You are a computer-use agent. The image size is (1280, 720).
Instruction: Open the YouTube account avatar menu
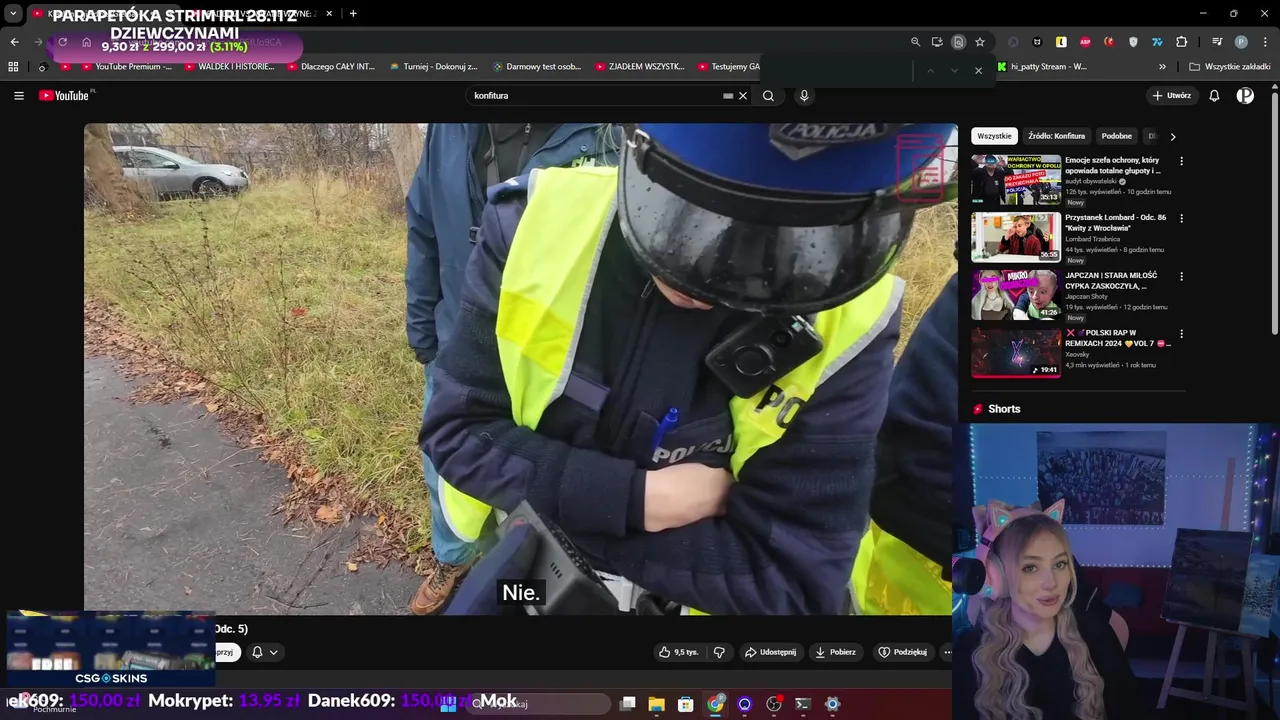click(1245, 96)
